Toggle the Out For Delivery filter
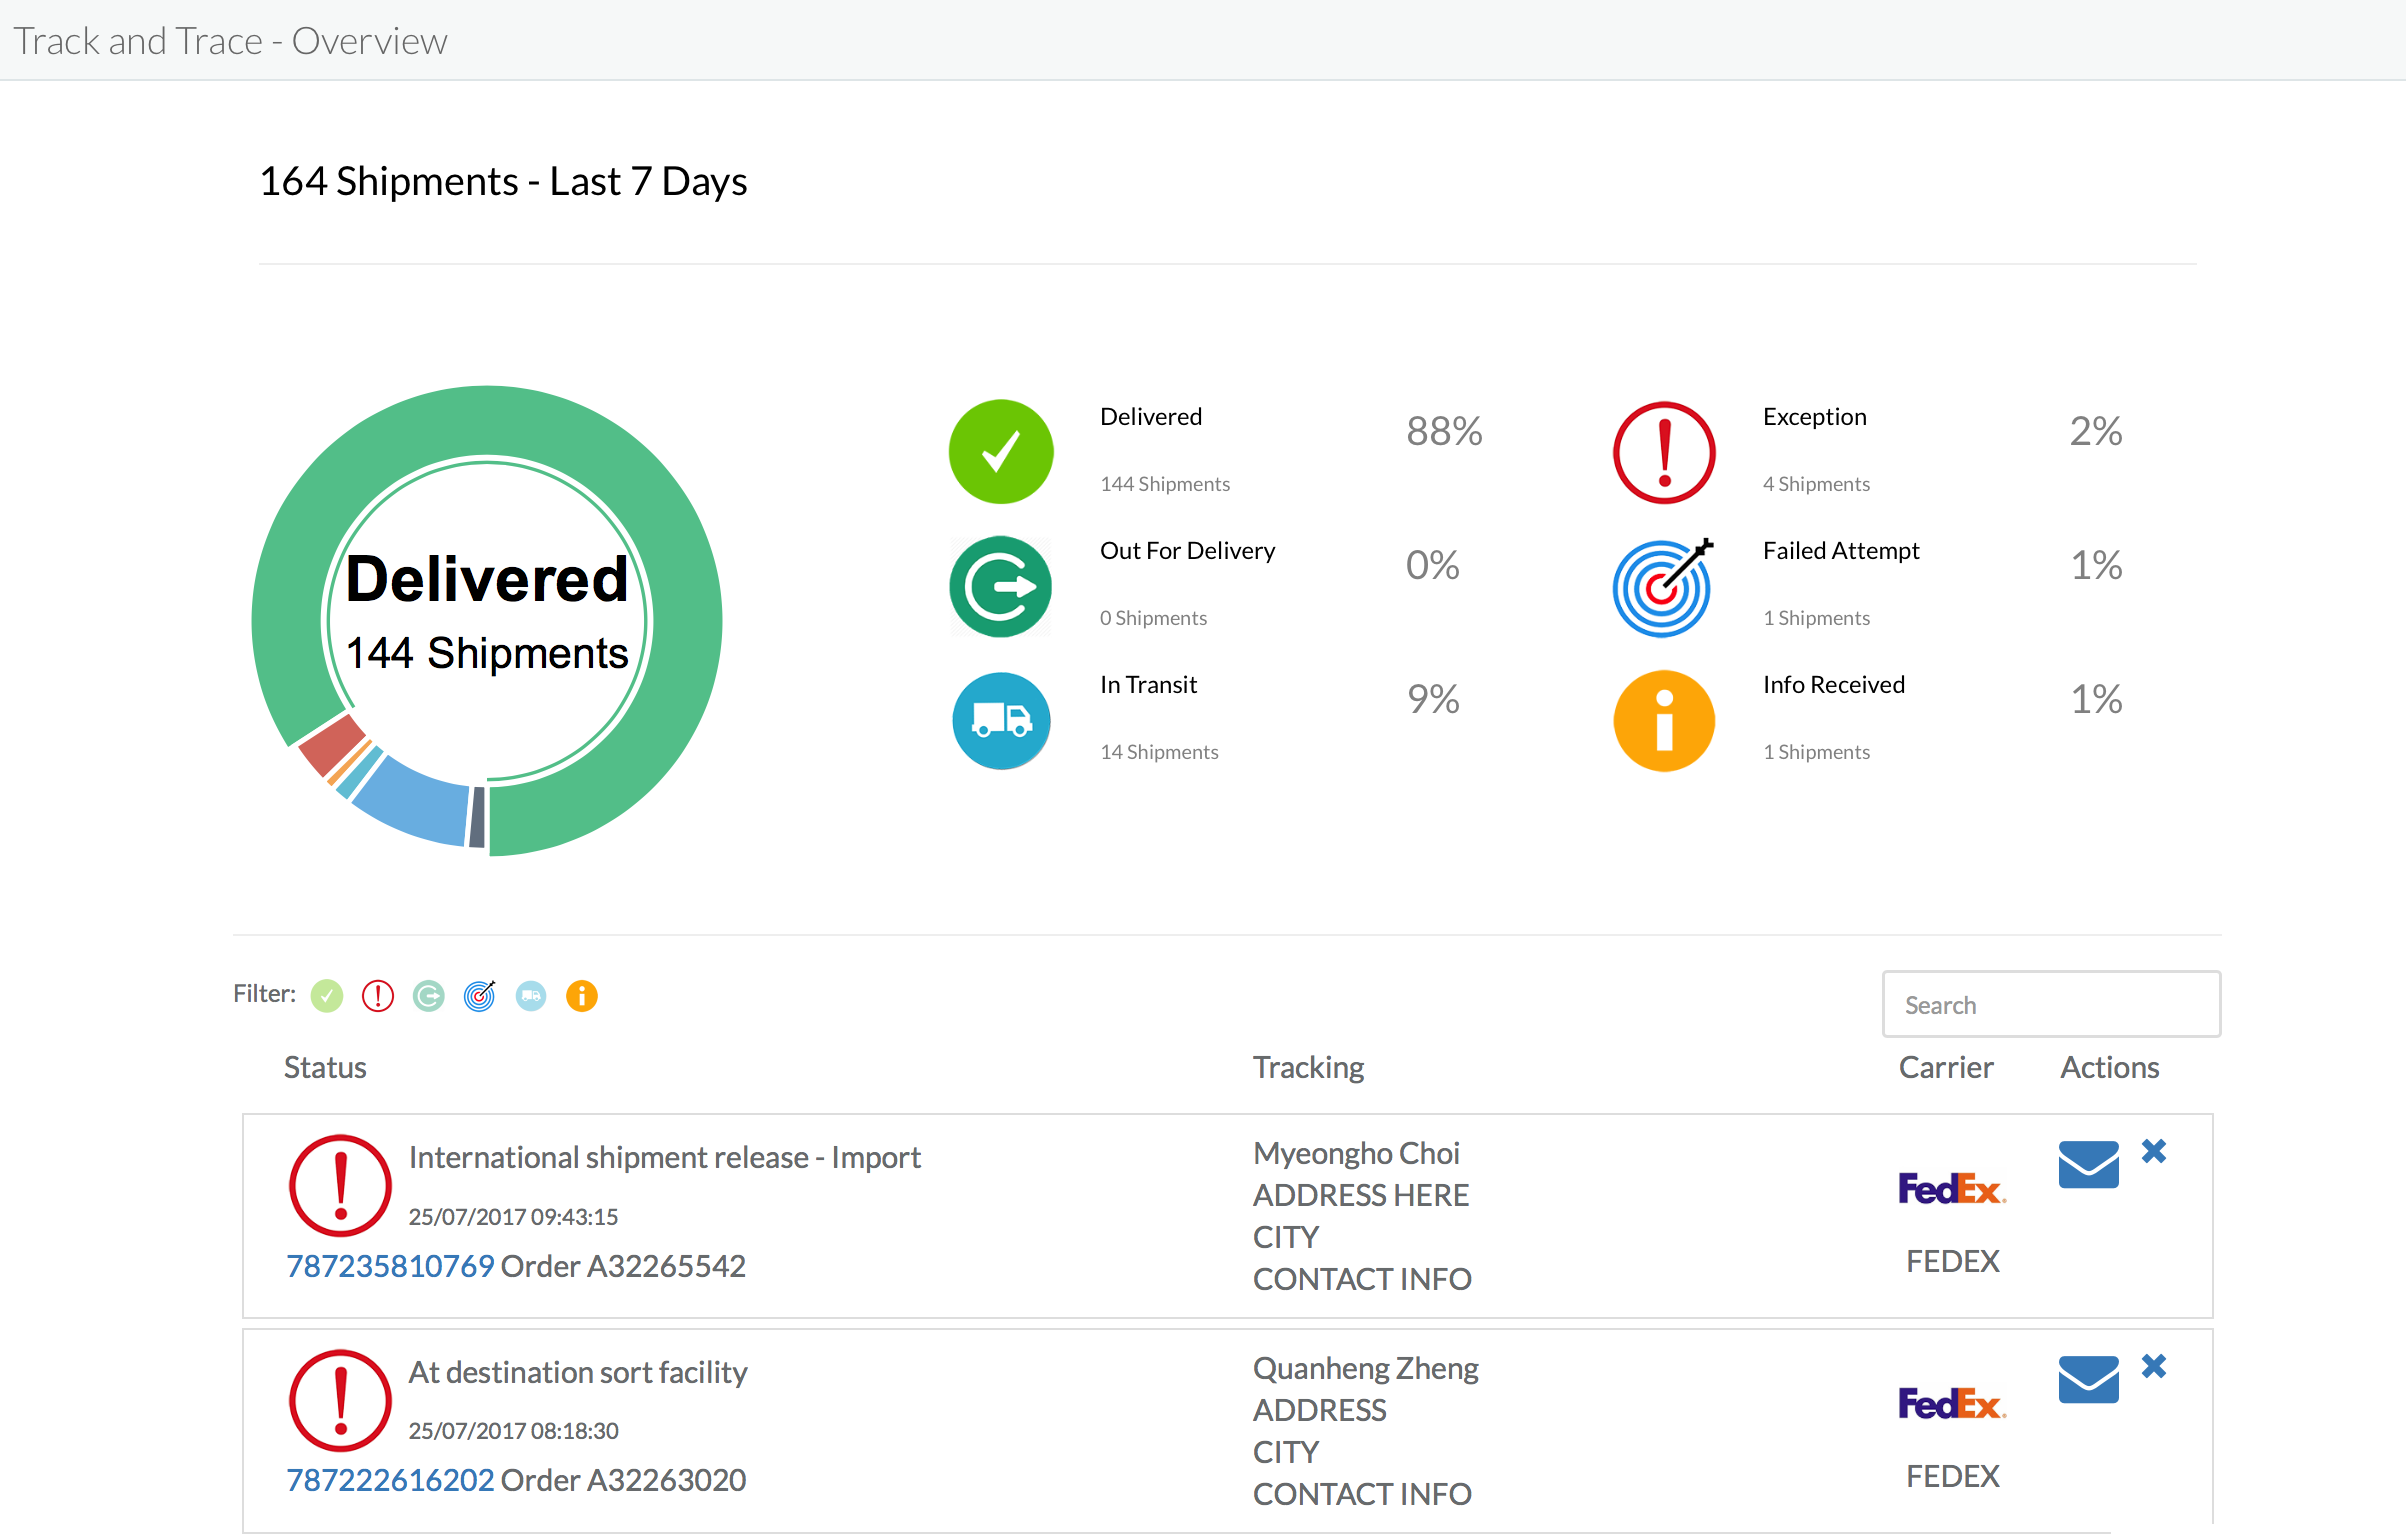 pyautogui.click(x=429, y=996)
